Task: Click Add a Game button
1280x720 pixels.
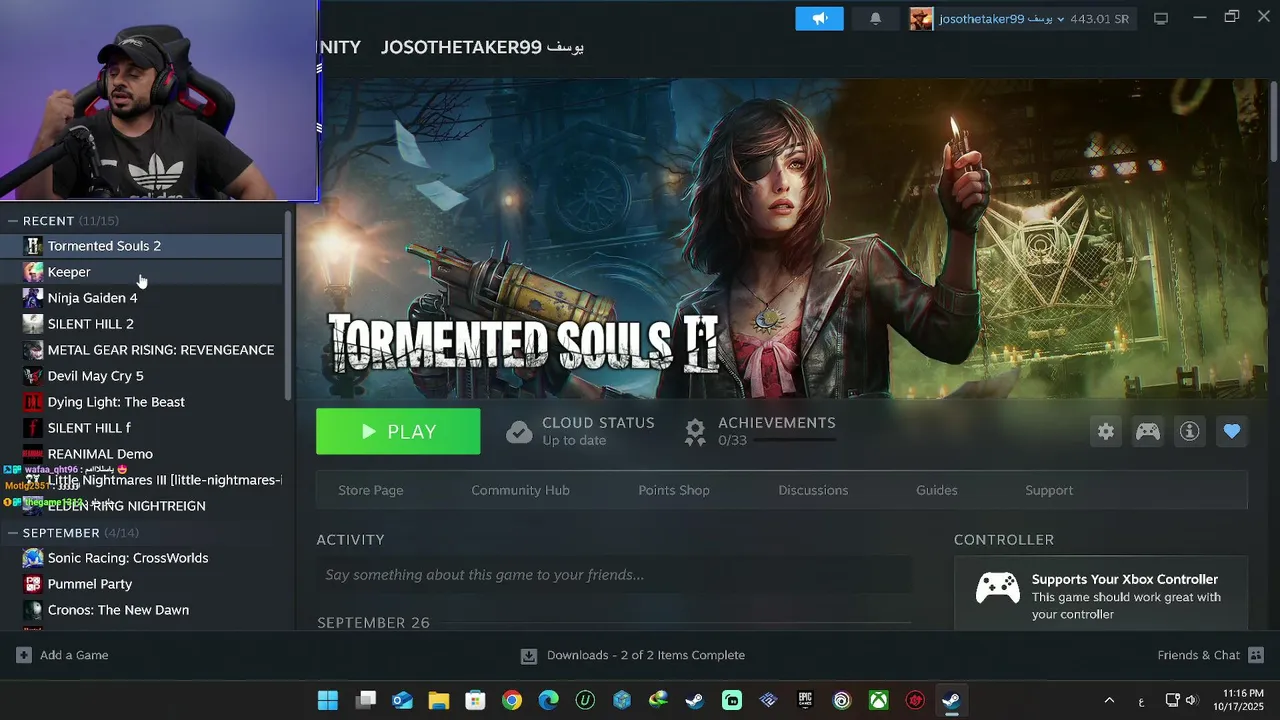Action: [x=62, y=655]
